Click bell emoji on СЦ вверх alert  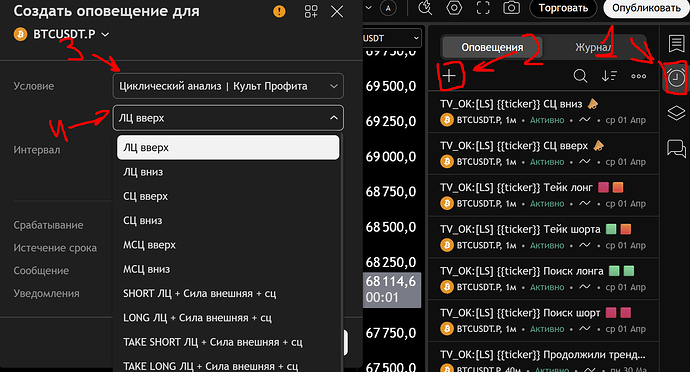click(598, 146)
